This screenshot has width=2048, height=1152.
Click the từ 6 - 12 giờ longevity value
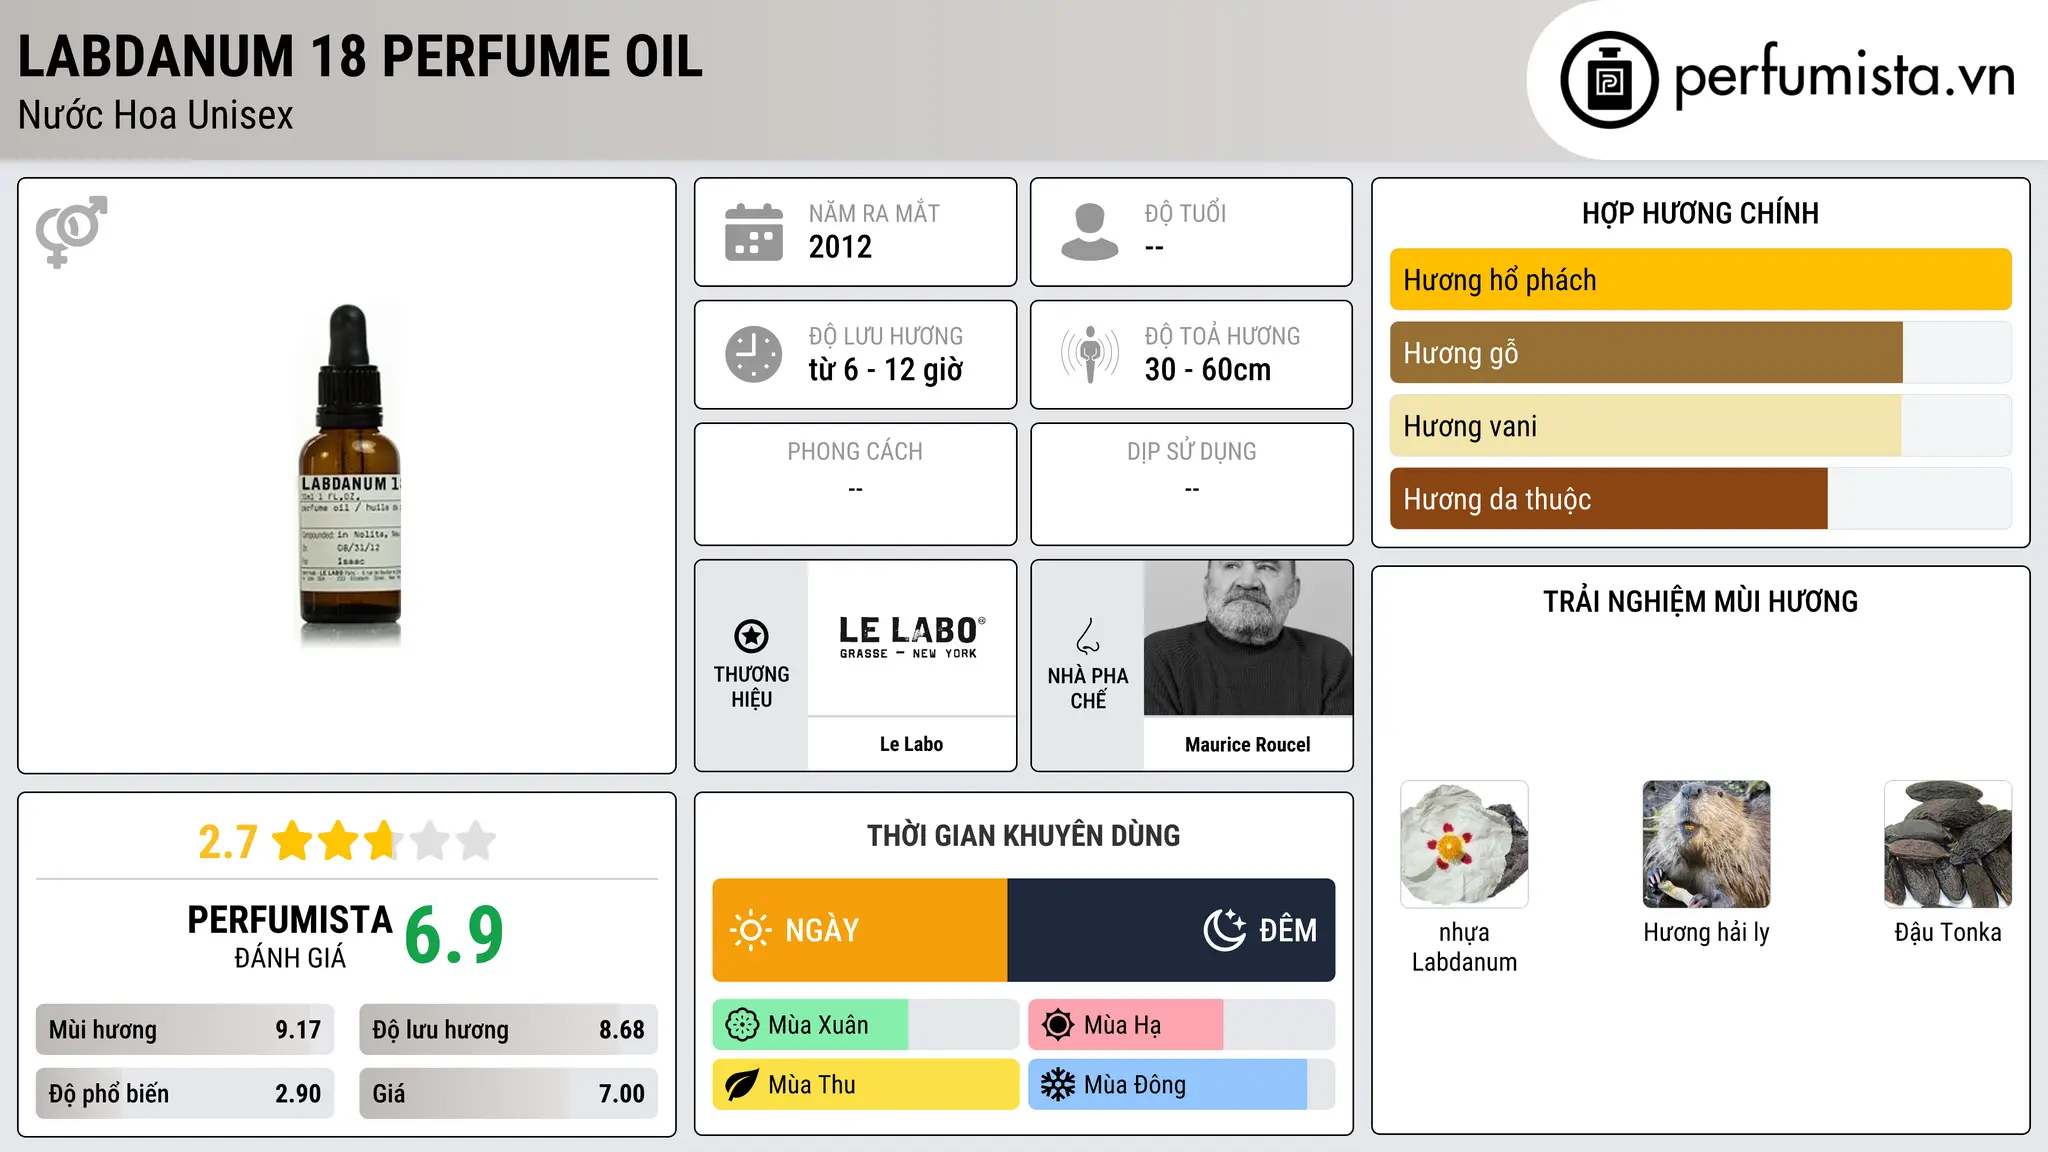click(886, 370)
